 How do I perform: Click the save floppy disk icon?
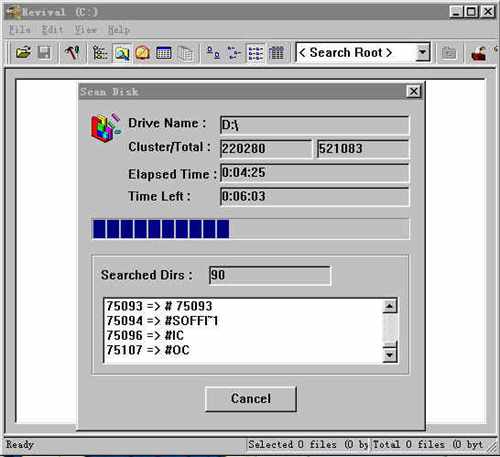point(44,53)
